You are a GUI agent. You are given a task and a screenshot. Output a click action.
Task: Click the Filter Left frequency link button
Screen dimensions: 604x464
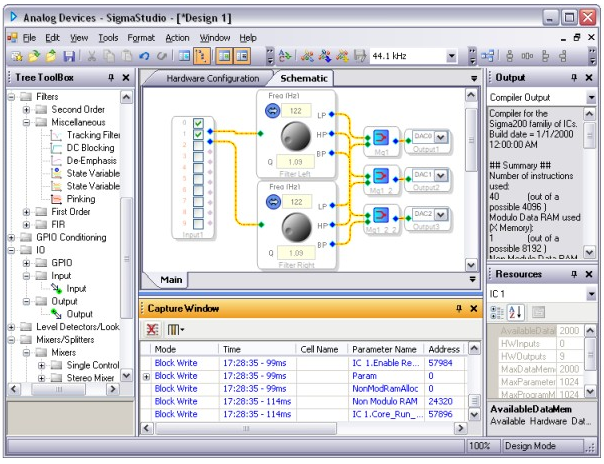[x=272, y=111]
